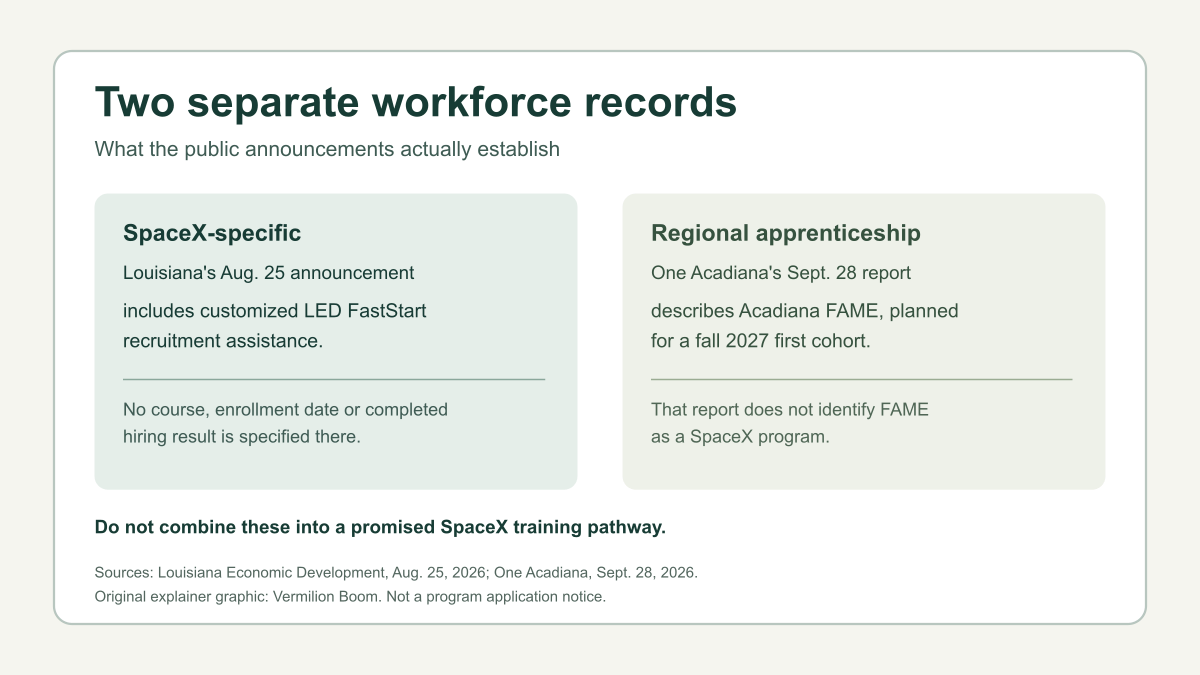Select 'That report does not identify FAME'

pyautogui.click(x=790, y=409)
